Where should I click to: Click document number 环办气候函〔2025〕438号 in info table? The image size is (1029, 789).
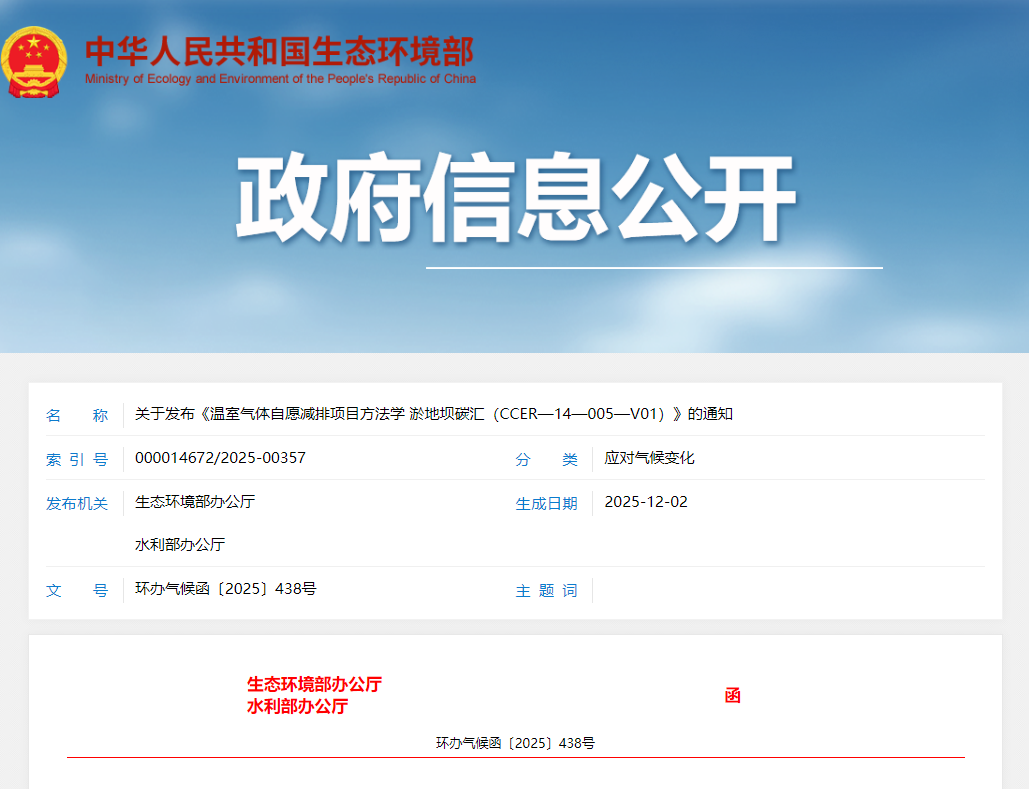coord(226,589)
